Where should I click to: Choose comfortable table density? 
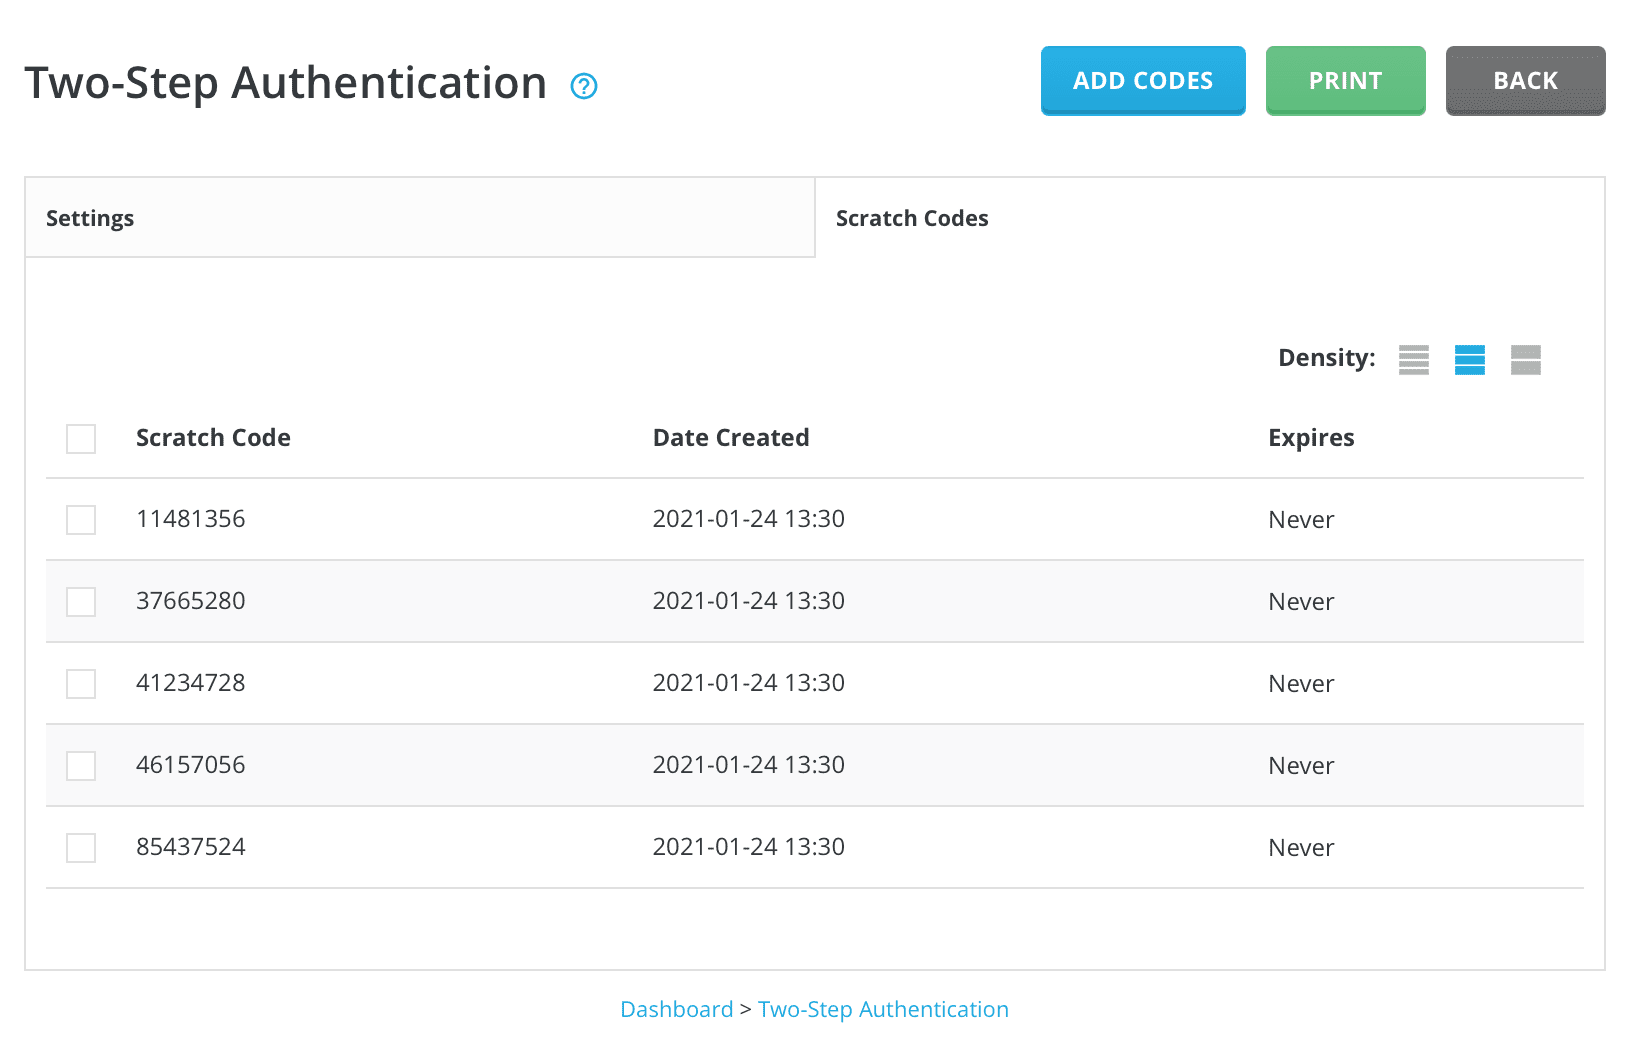[1527, 360]
